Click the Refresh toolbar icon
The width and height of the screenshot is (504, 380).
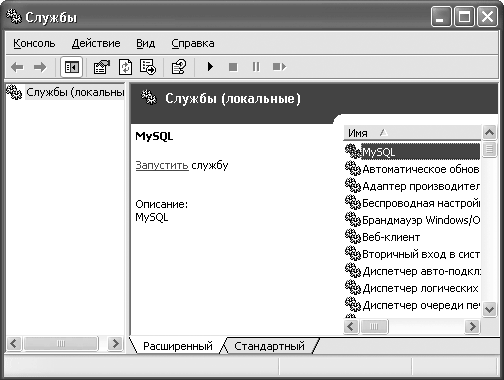(125, 67)
